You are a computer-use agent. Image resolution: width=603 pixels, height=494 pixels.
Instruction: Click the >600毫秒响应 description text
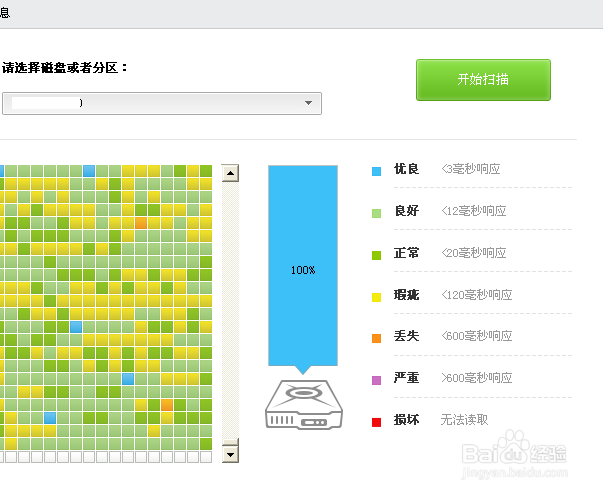477,378
